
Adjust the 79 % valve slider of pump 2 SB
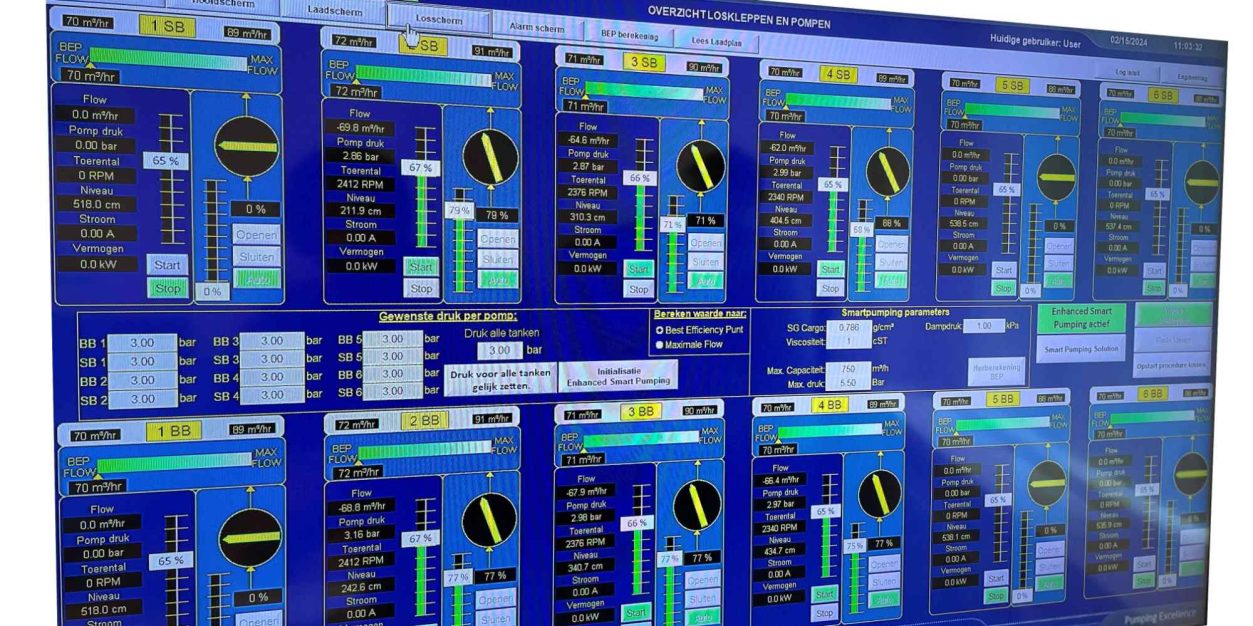tap(459, 211)
